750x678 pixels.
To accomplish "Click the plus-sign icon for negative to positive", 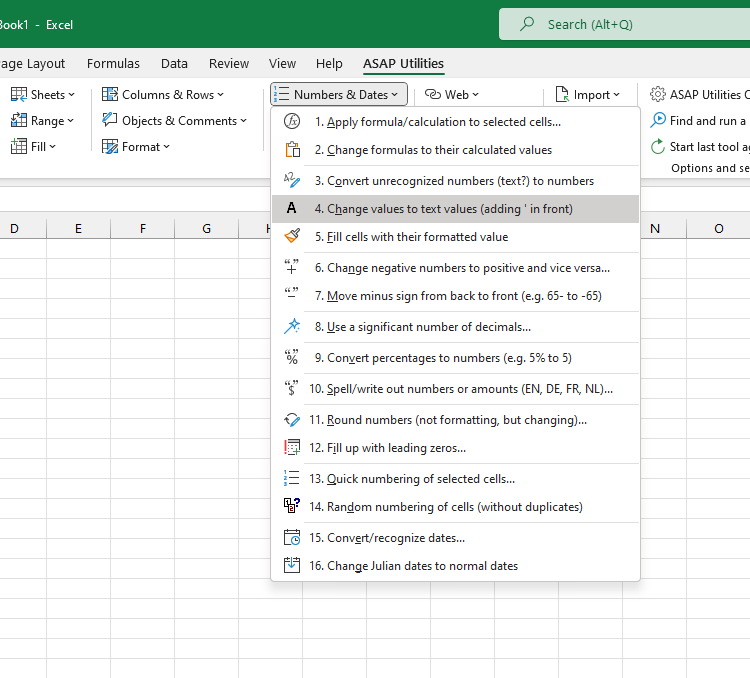I will 291,267.
